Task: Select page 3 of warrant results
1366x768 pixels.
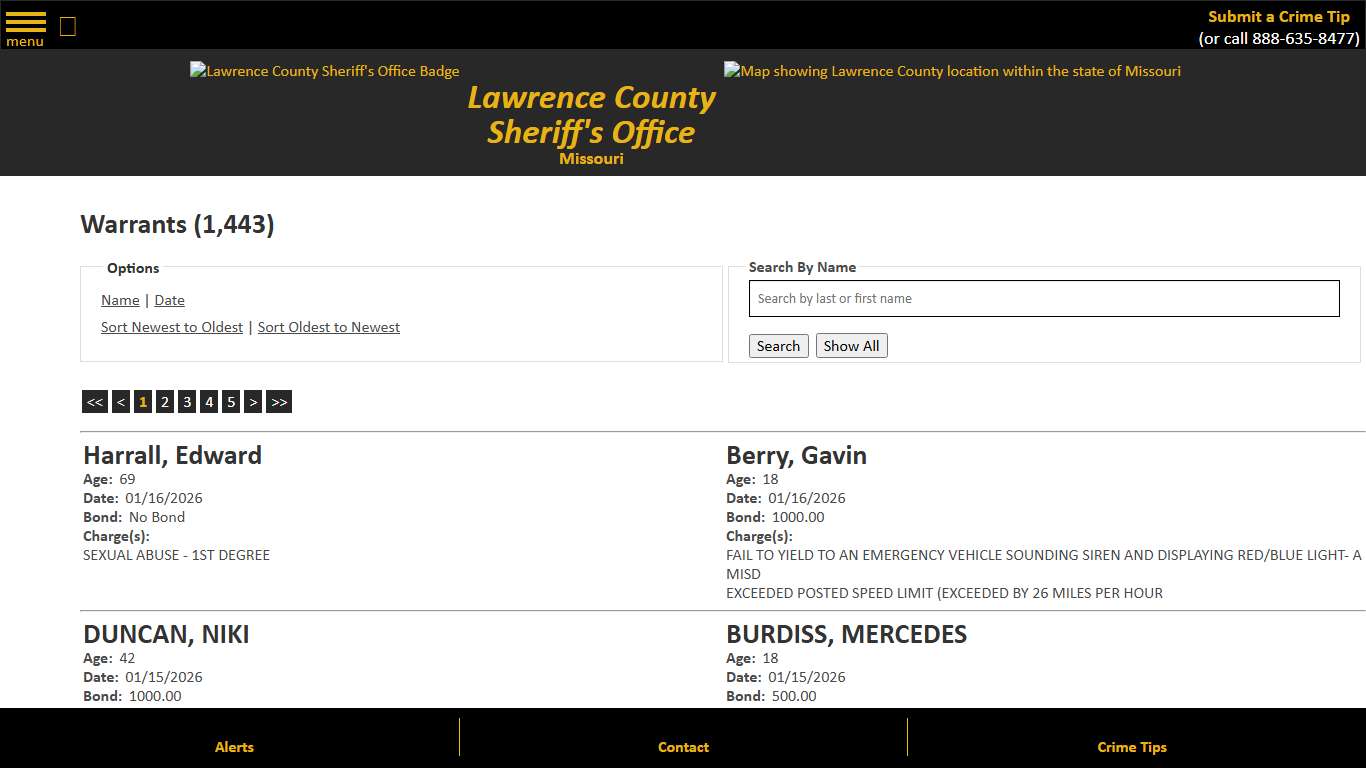Action: [x=187, y=401]
